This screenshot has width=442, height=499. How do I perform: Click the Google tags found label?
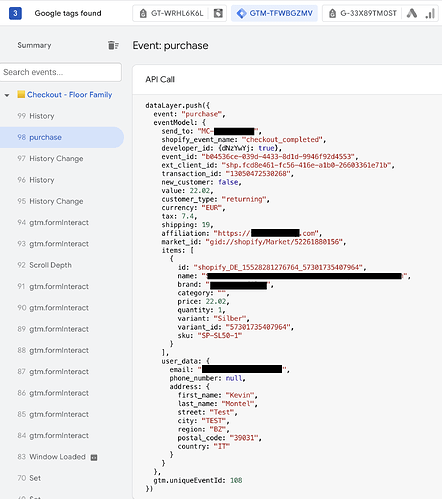pyautogui.click(x=68, y=13)
